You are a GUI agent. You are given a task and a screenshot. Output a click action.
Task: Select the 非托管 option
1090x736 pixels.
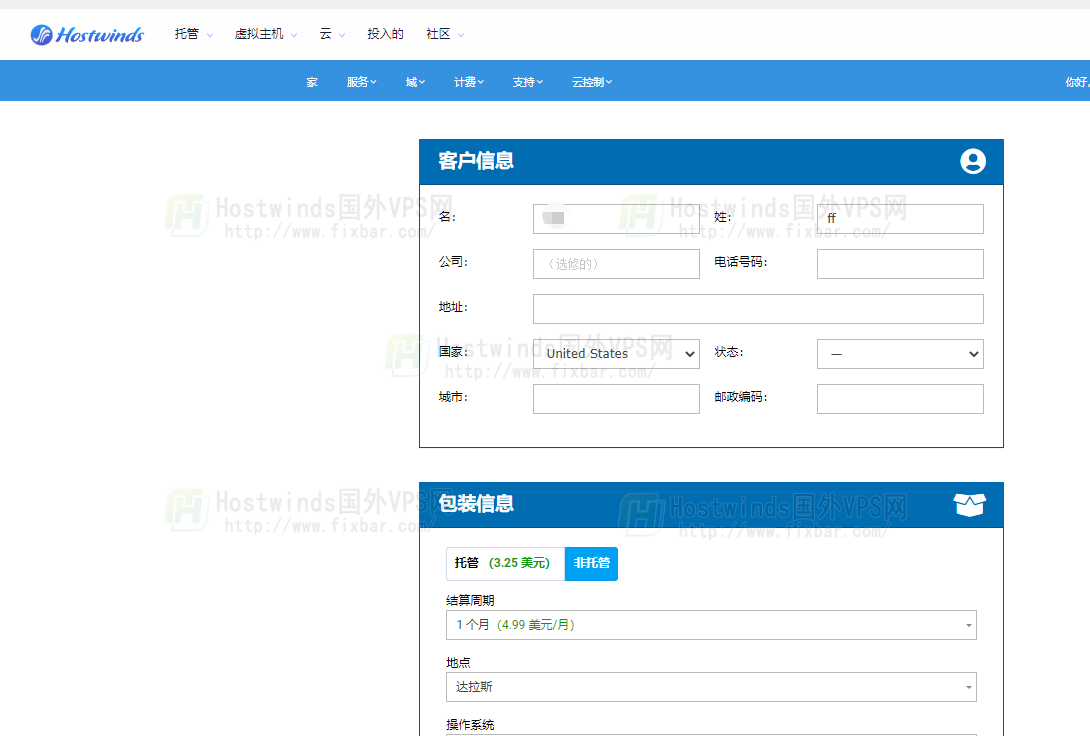click(x=592, y=564)
